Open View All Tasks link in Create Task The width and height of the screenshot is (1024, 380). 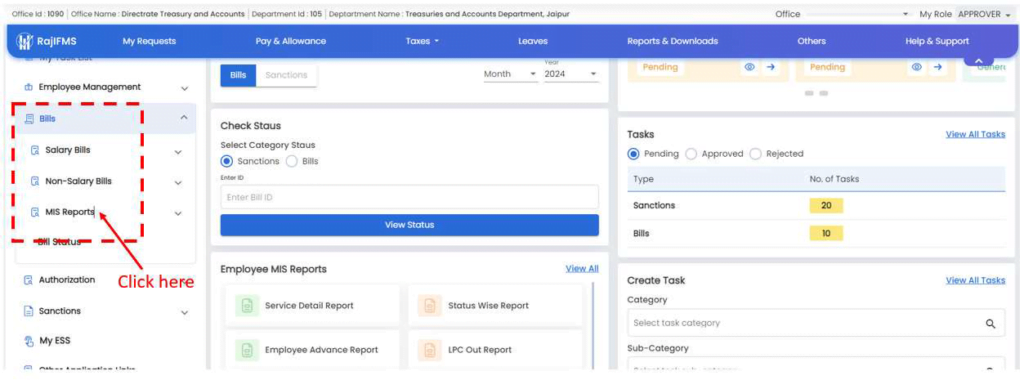(976, 280)
